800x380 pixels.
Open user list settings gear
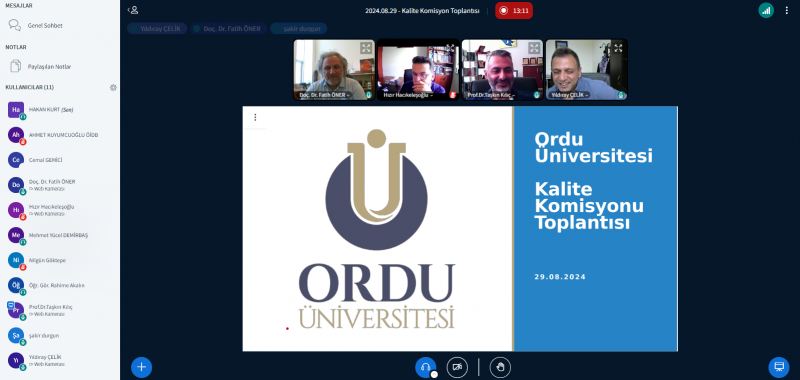pyautogui.click(x=113, y=87)
